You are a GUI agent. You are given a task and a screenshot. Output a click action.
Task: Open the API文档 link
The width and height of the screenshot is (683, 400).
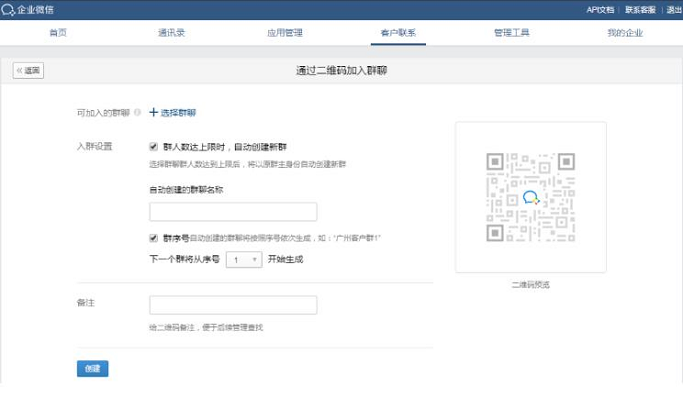coord(601,10)
